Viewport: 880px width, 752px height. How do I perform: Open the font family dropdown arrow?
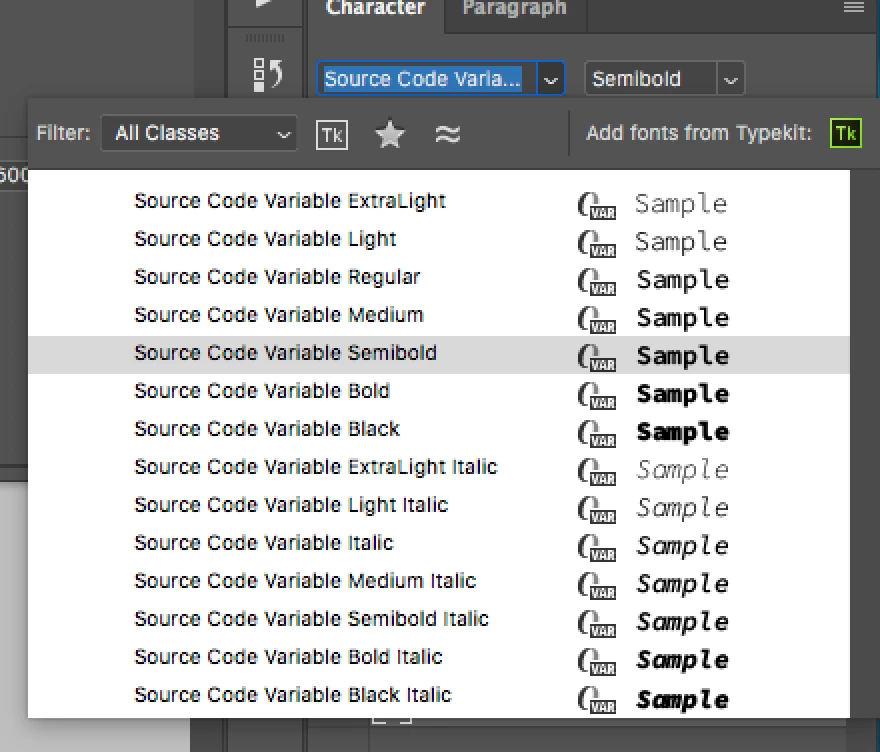pyautogui.click(x=551, y=79)
